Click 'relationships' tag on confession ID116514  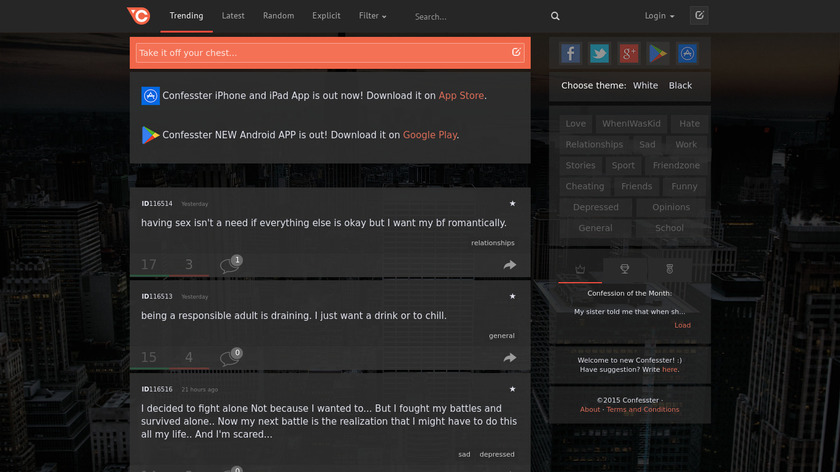click(x=492, y=243)
